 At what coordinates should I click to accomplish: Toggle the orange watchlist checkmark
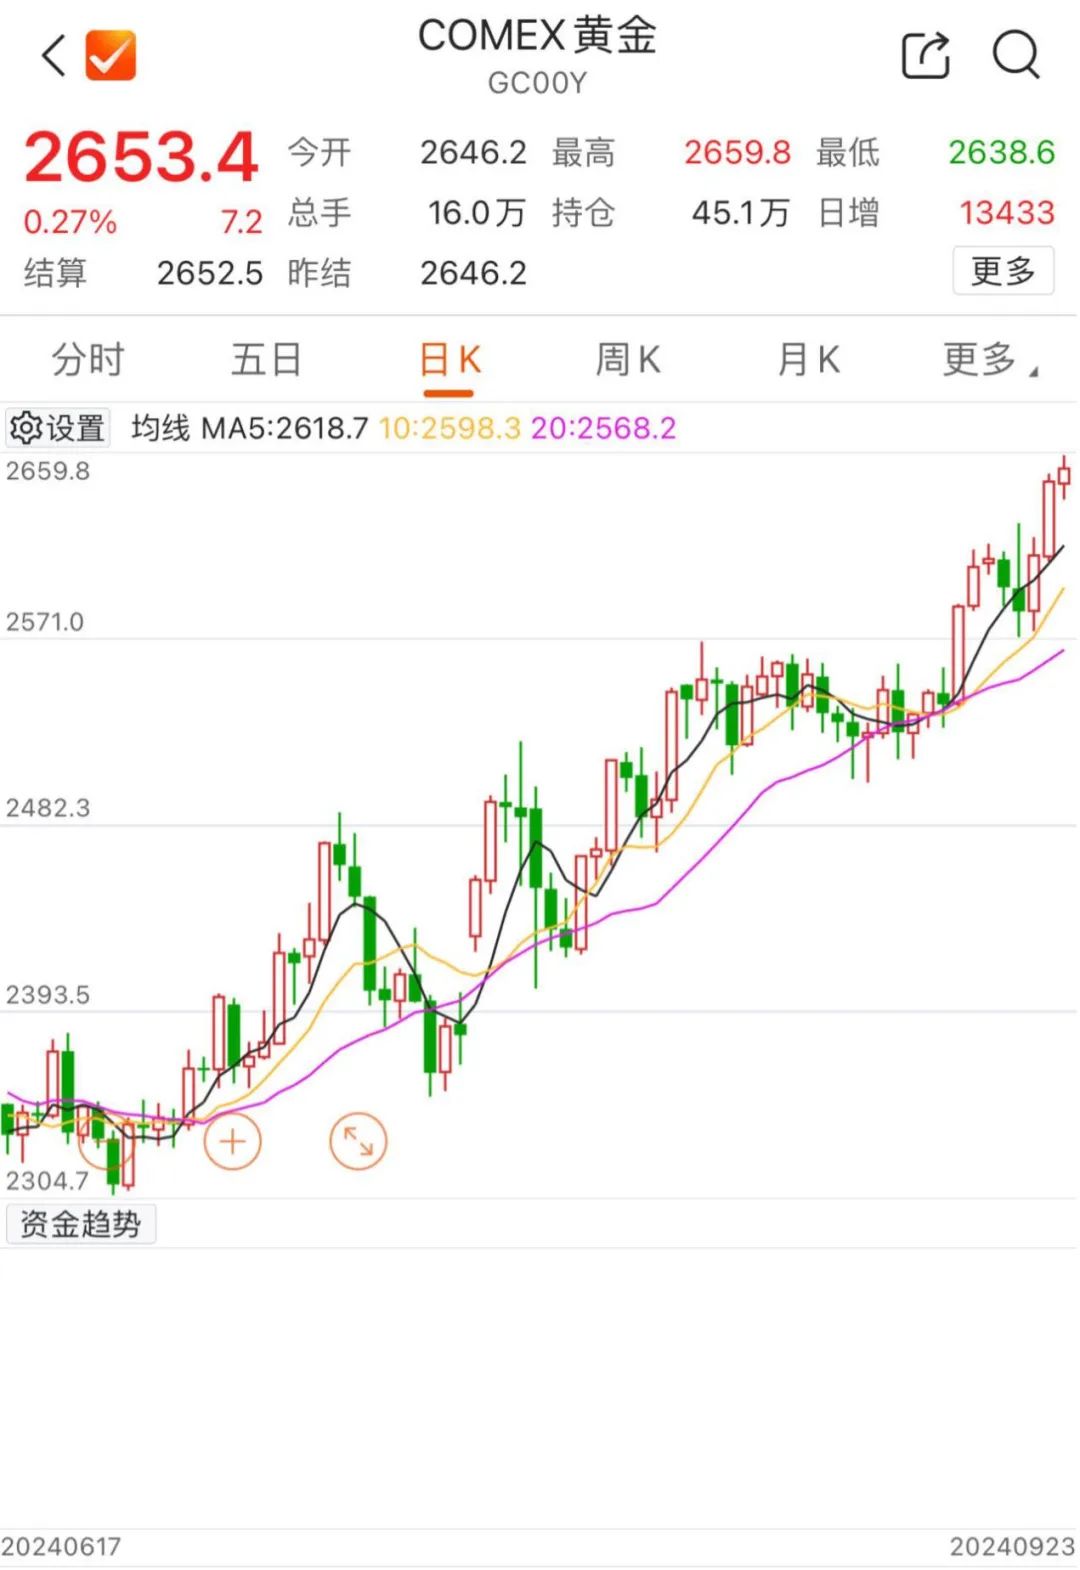click(x=110, y=55)
